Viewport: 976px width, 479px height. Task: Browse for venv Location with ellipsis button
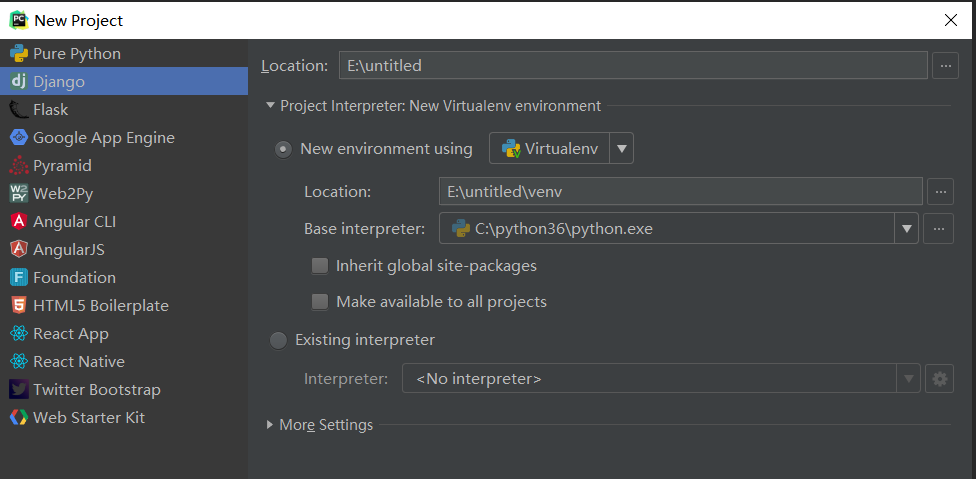(x=941, y=191)
